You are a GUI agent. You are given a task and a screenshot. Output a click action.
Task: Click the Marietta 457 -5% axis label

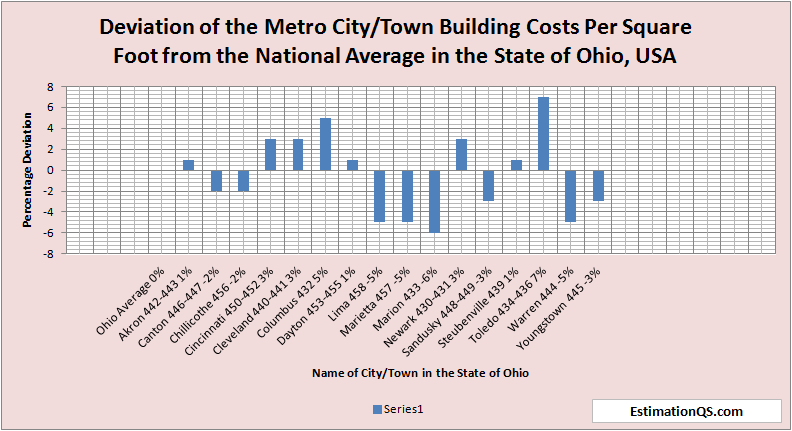coord(375,302)
